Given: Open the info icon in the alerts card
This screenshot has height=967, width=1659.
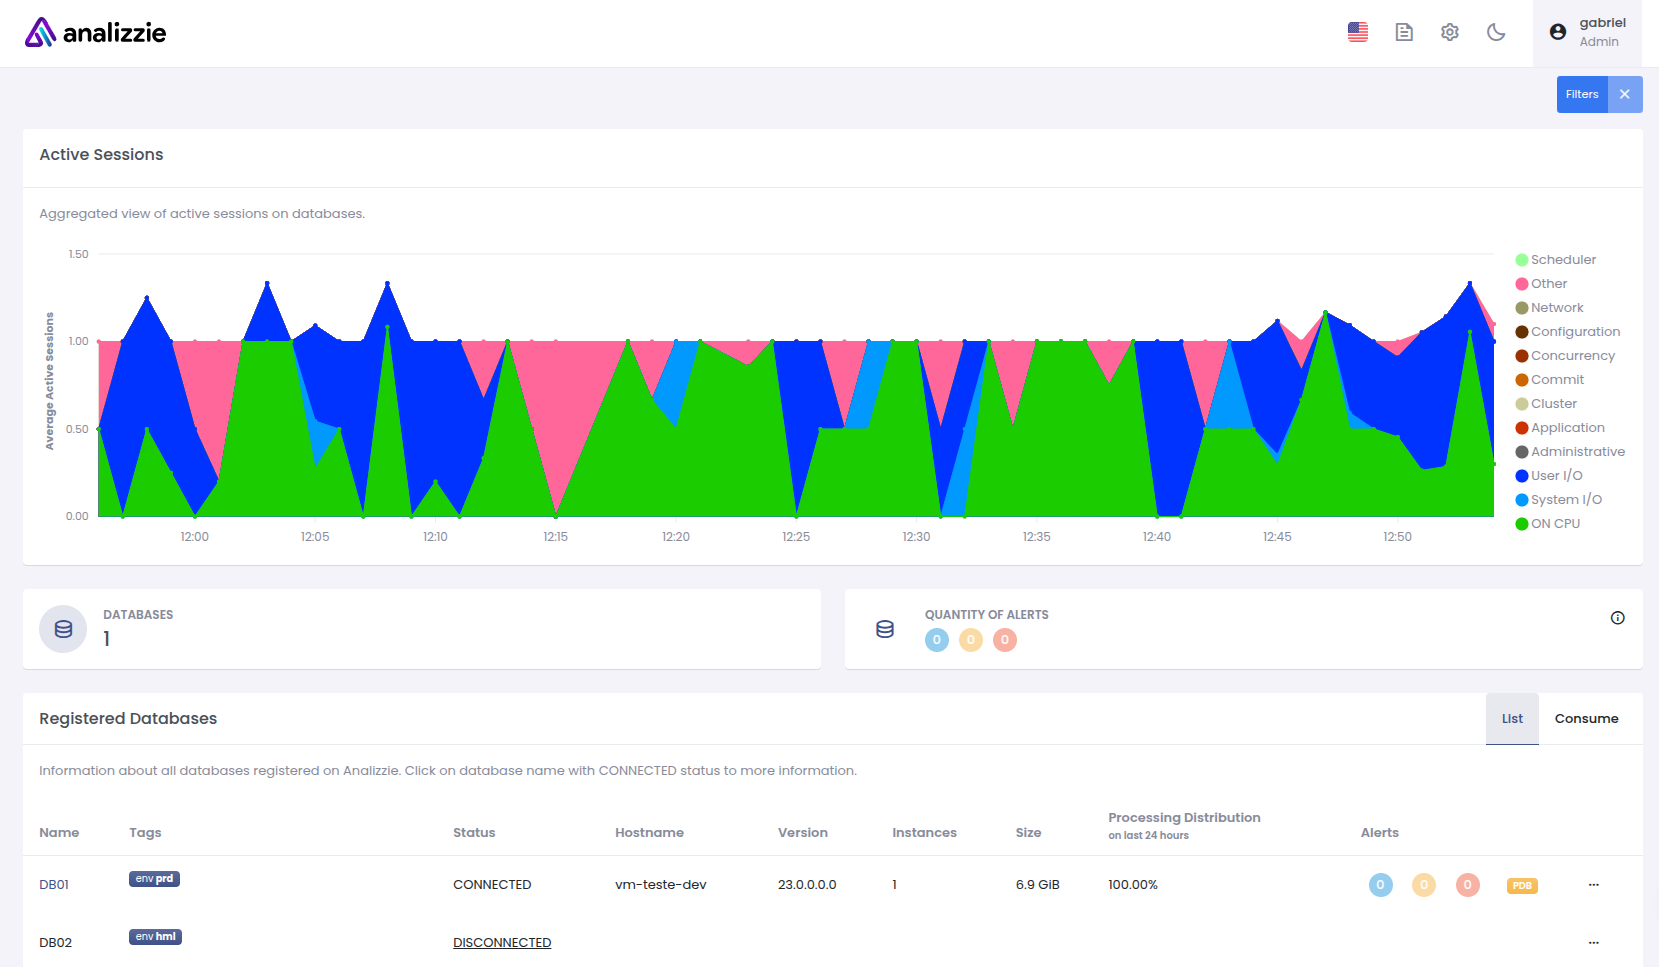Looking at the screenshot, I should click(x=1618, y=618).
